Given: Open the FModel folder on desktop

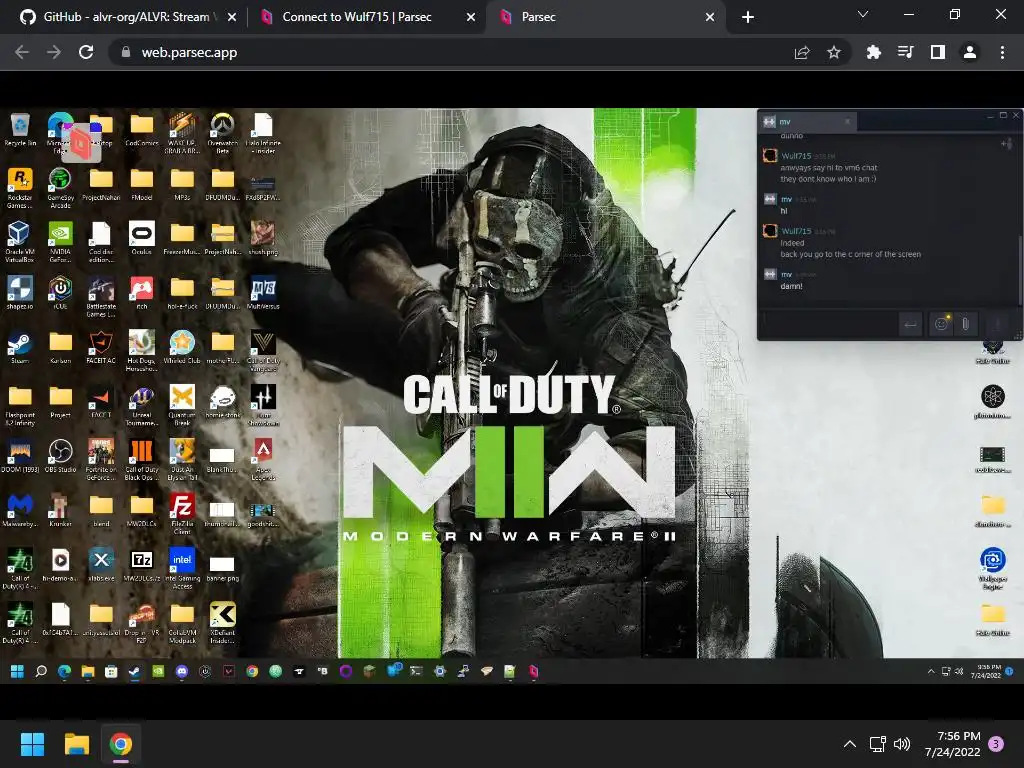Looking at the screenshot, I should coord(142,184).
